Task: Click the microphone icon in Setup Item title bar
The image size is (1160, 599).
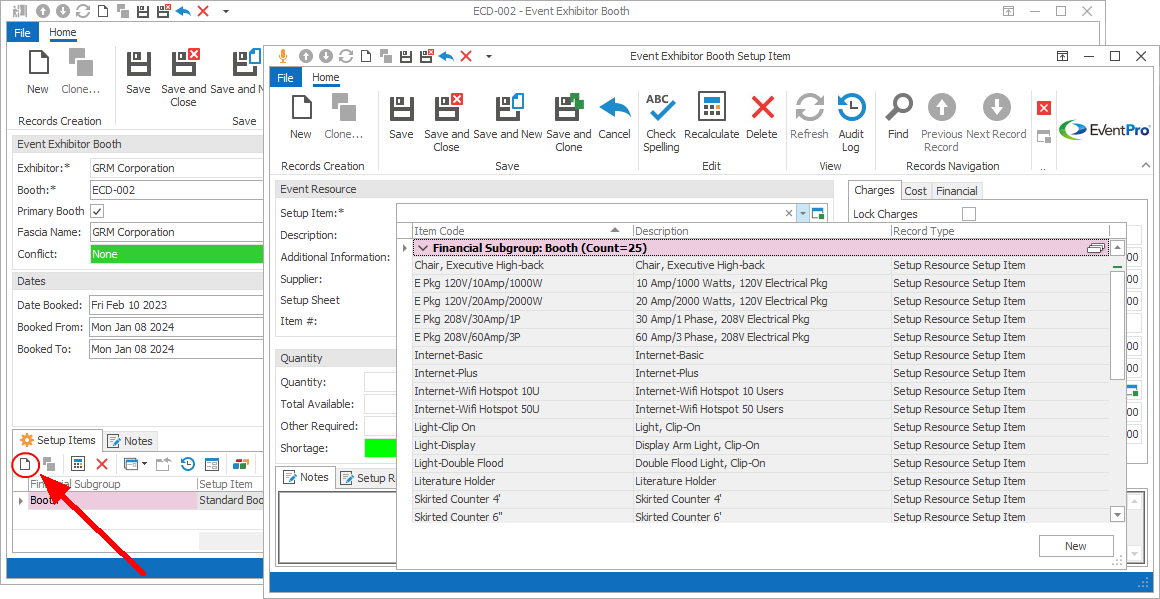Action: tap(283, 56)
